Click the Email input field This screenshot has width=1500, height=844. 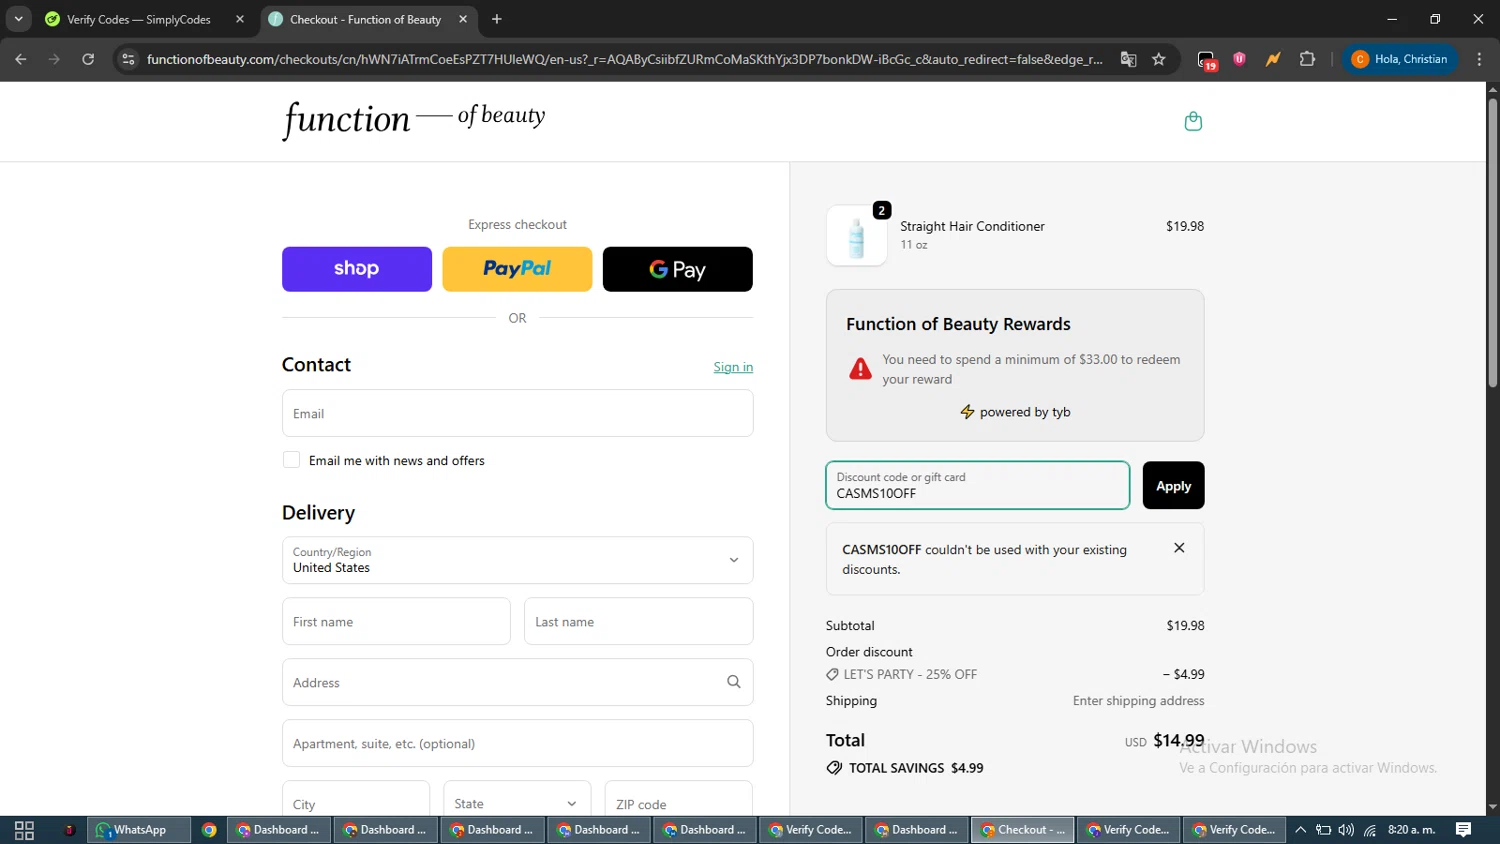click(517, 413)
